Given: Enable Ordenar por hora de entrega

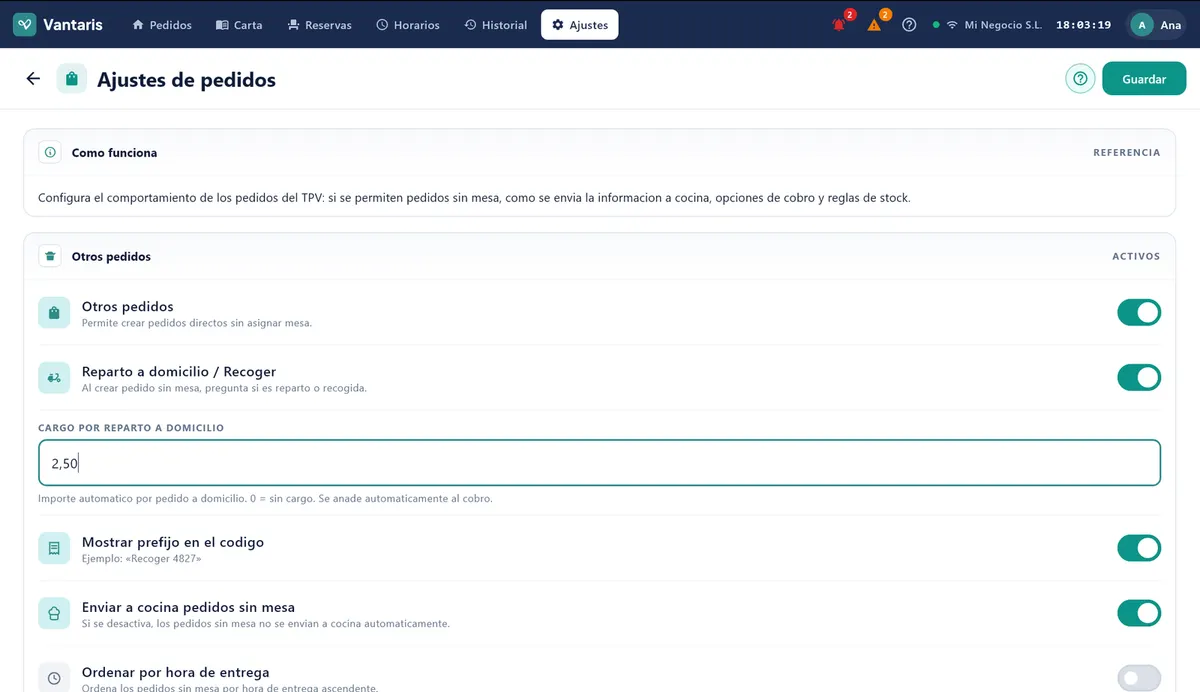Looking at the screenshot, I should tap(1139, 678).
